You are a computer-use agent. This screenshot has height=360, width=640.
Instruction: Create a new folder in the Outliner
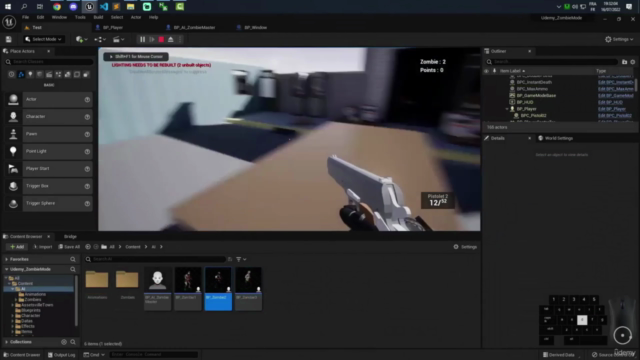tap(624, 62)
